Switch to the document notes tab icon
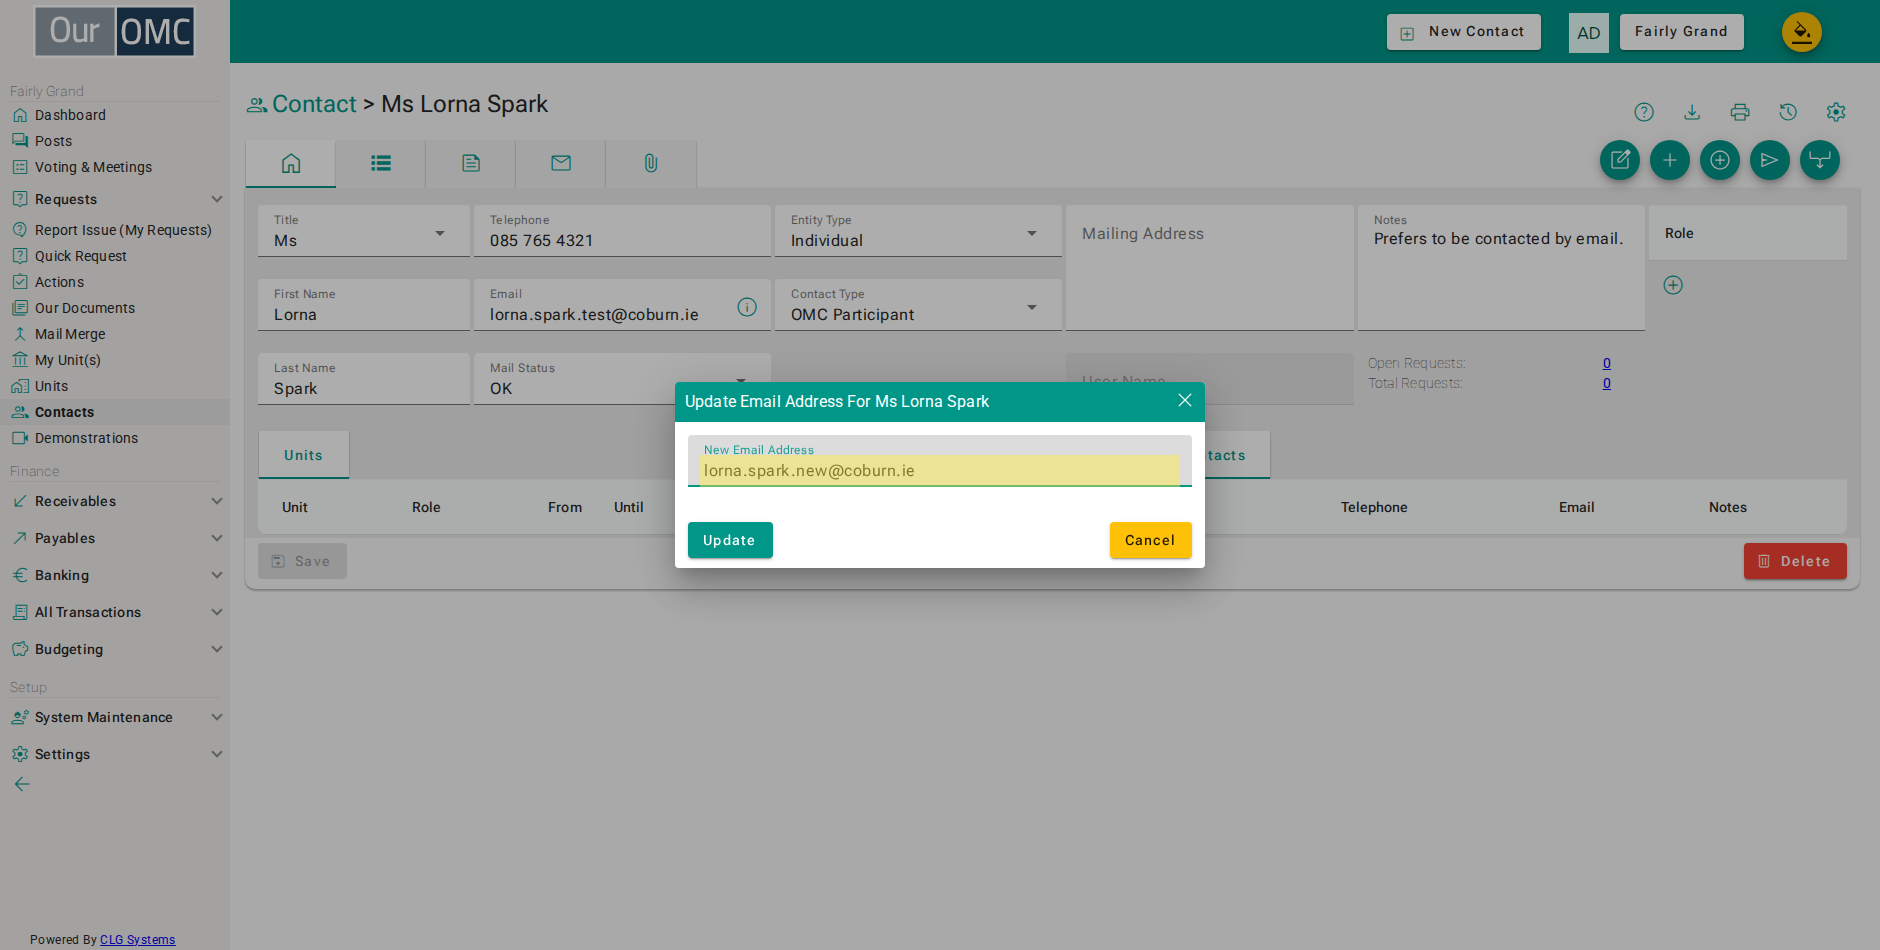This screenshot has height=950, width=1880. [x=471, y=163]
